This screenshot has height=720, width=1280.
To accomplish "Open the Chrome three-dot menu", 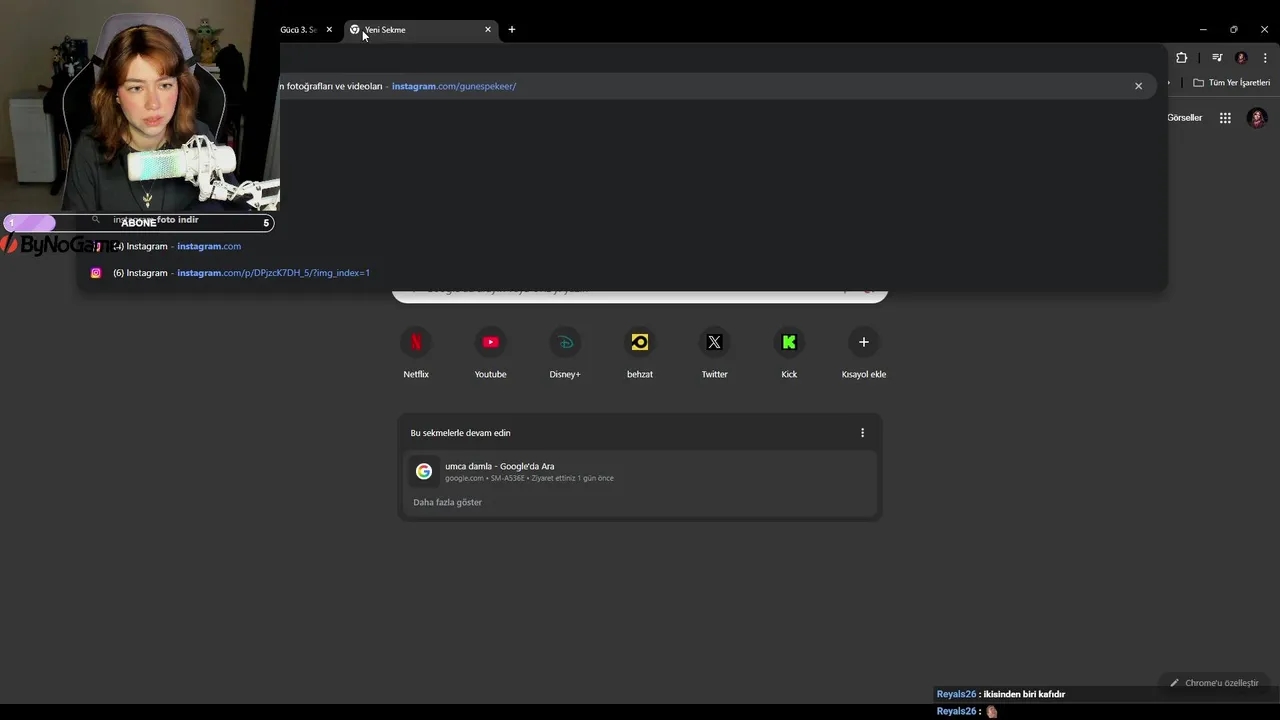I will click(x=1265, y=58).
